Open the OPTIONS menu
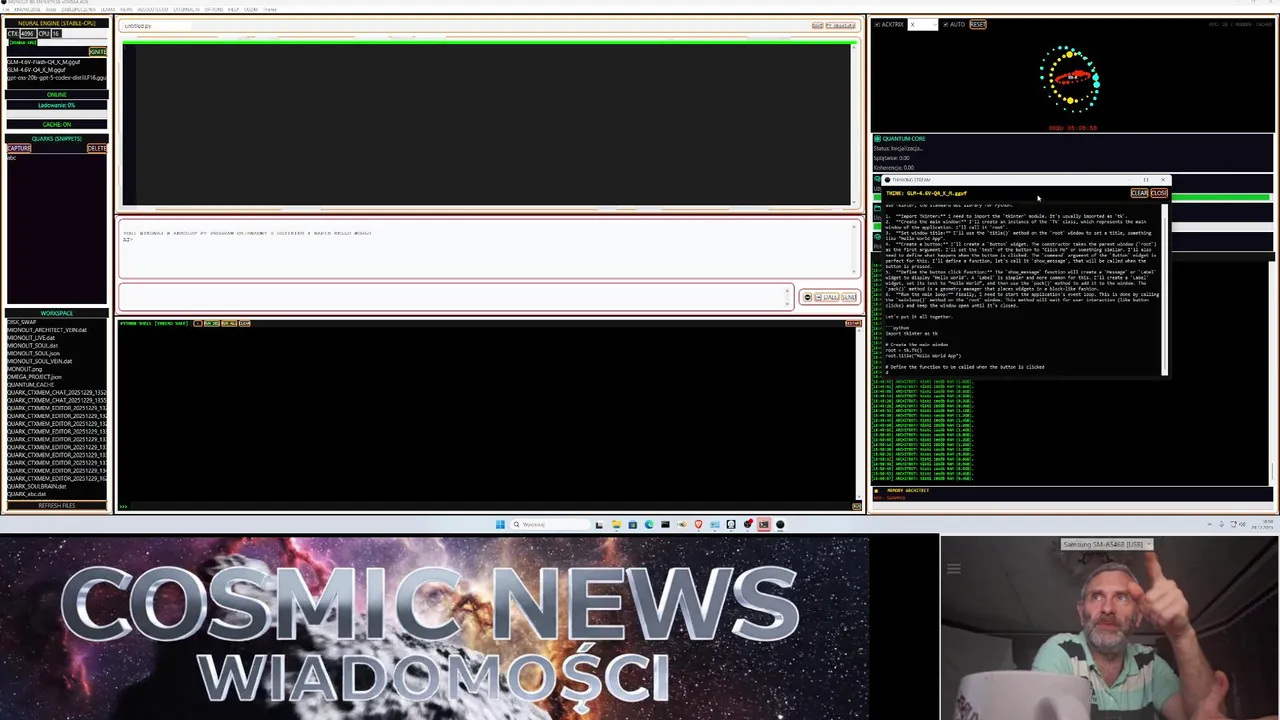This screenshot has height=720, width=1280. (214, 10)
